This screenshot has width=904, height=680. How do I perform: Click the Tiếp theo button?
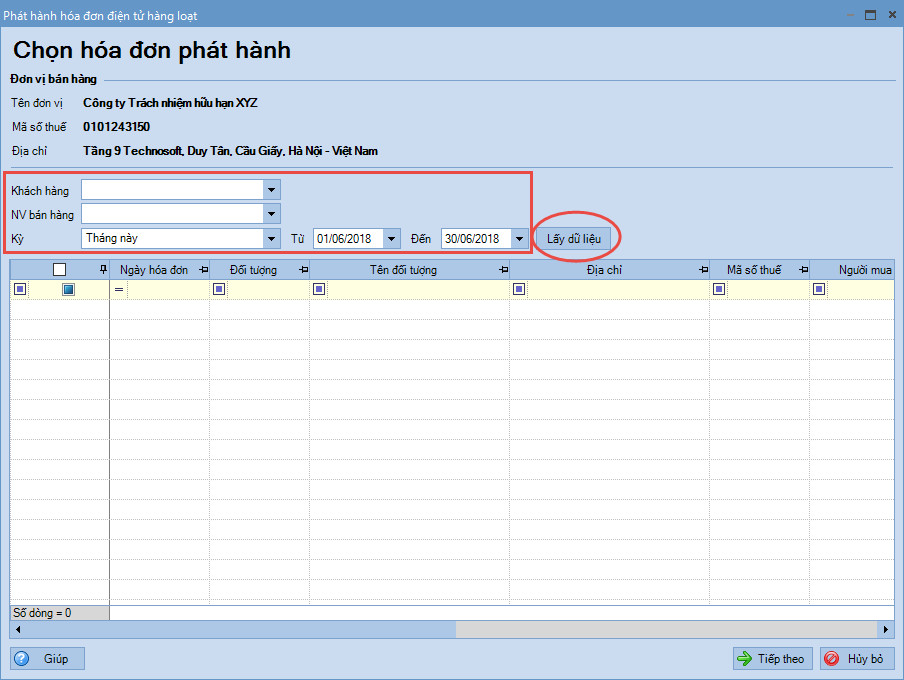pyautogui.click(x=772, y=659)
